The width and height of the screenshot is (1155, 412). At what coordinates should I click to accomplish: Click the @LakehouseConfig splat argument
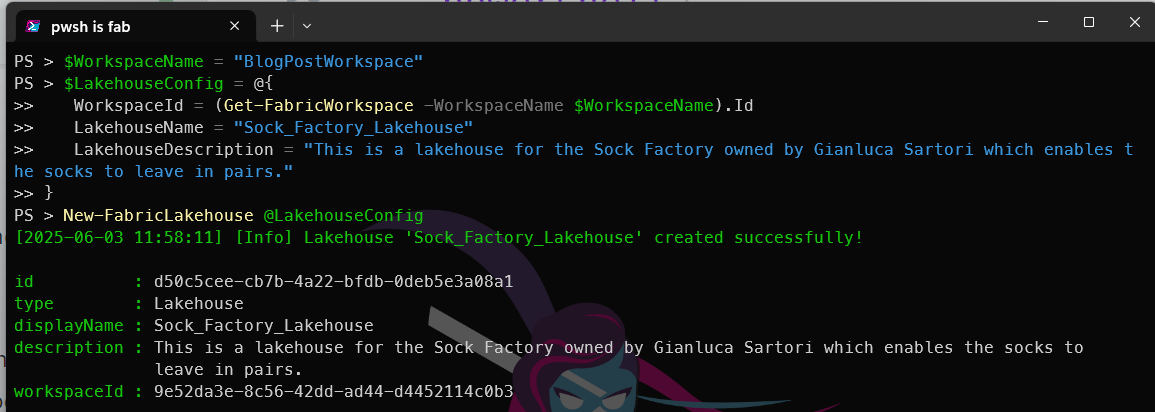343,216
